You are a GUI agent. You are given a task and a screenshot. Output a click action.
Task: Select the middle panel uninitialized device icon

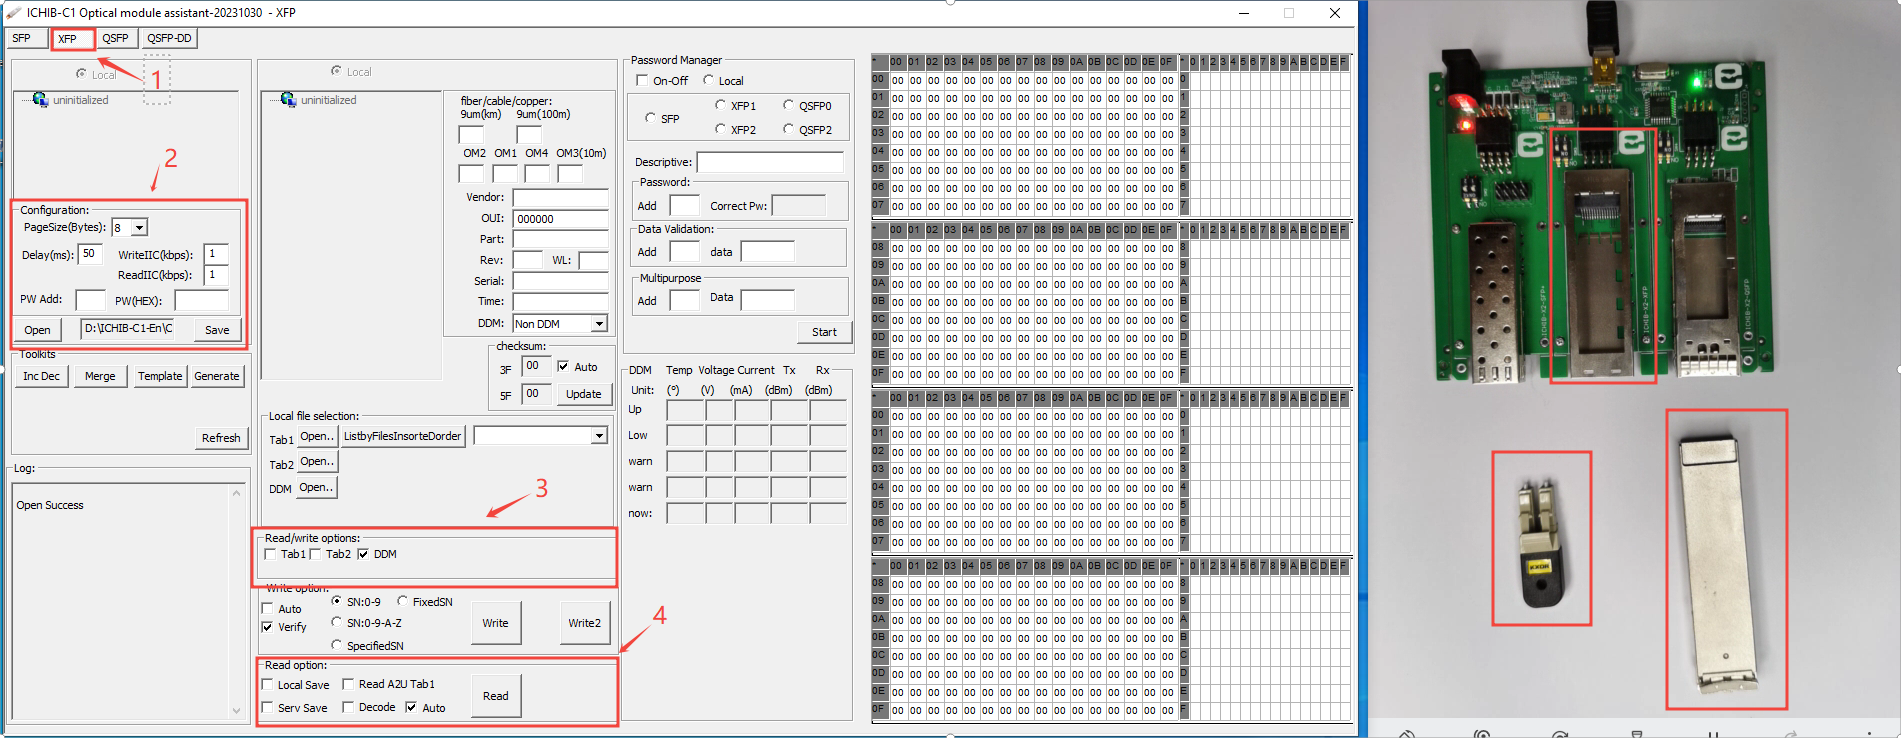[288, 100]
